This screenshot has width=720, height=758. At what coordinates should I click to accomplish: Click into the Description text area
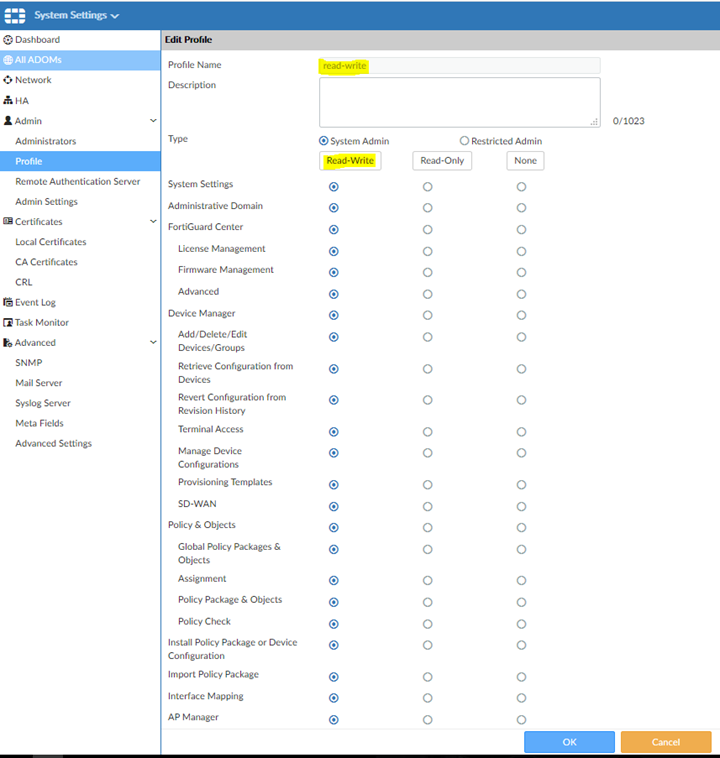(x=459, y=102)
